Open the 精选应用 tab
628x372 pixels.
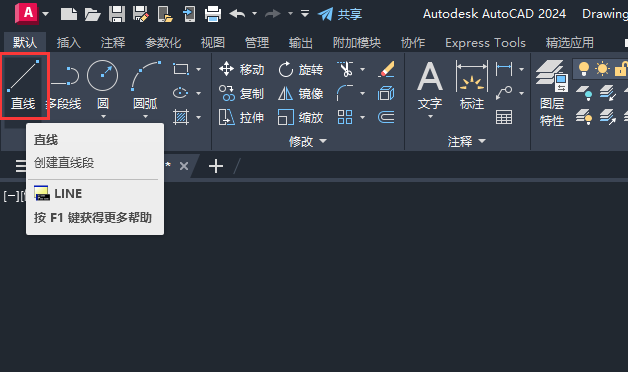click(x=570, y=42)
